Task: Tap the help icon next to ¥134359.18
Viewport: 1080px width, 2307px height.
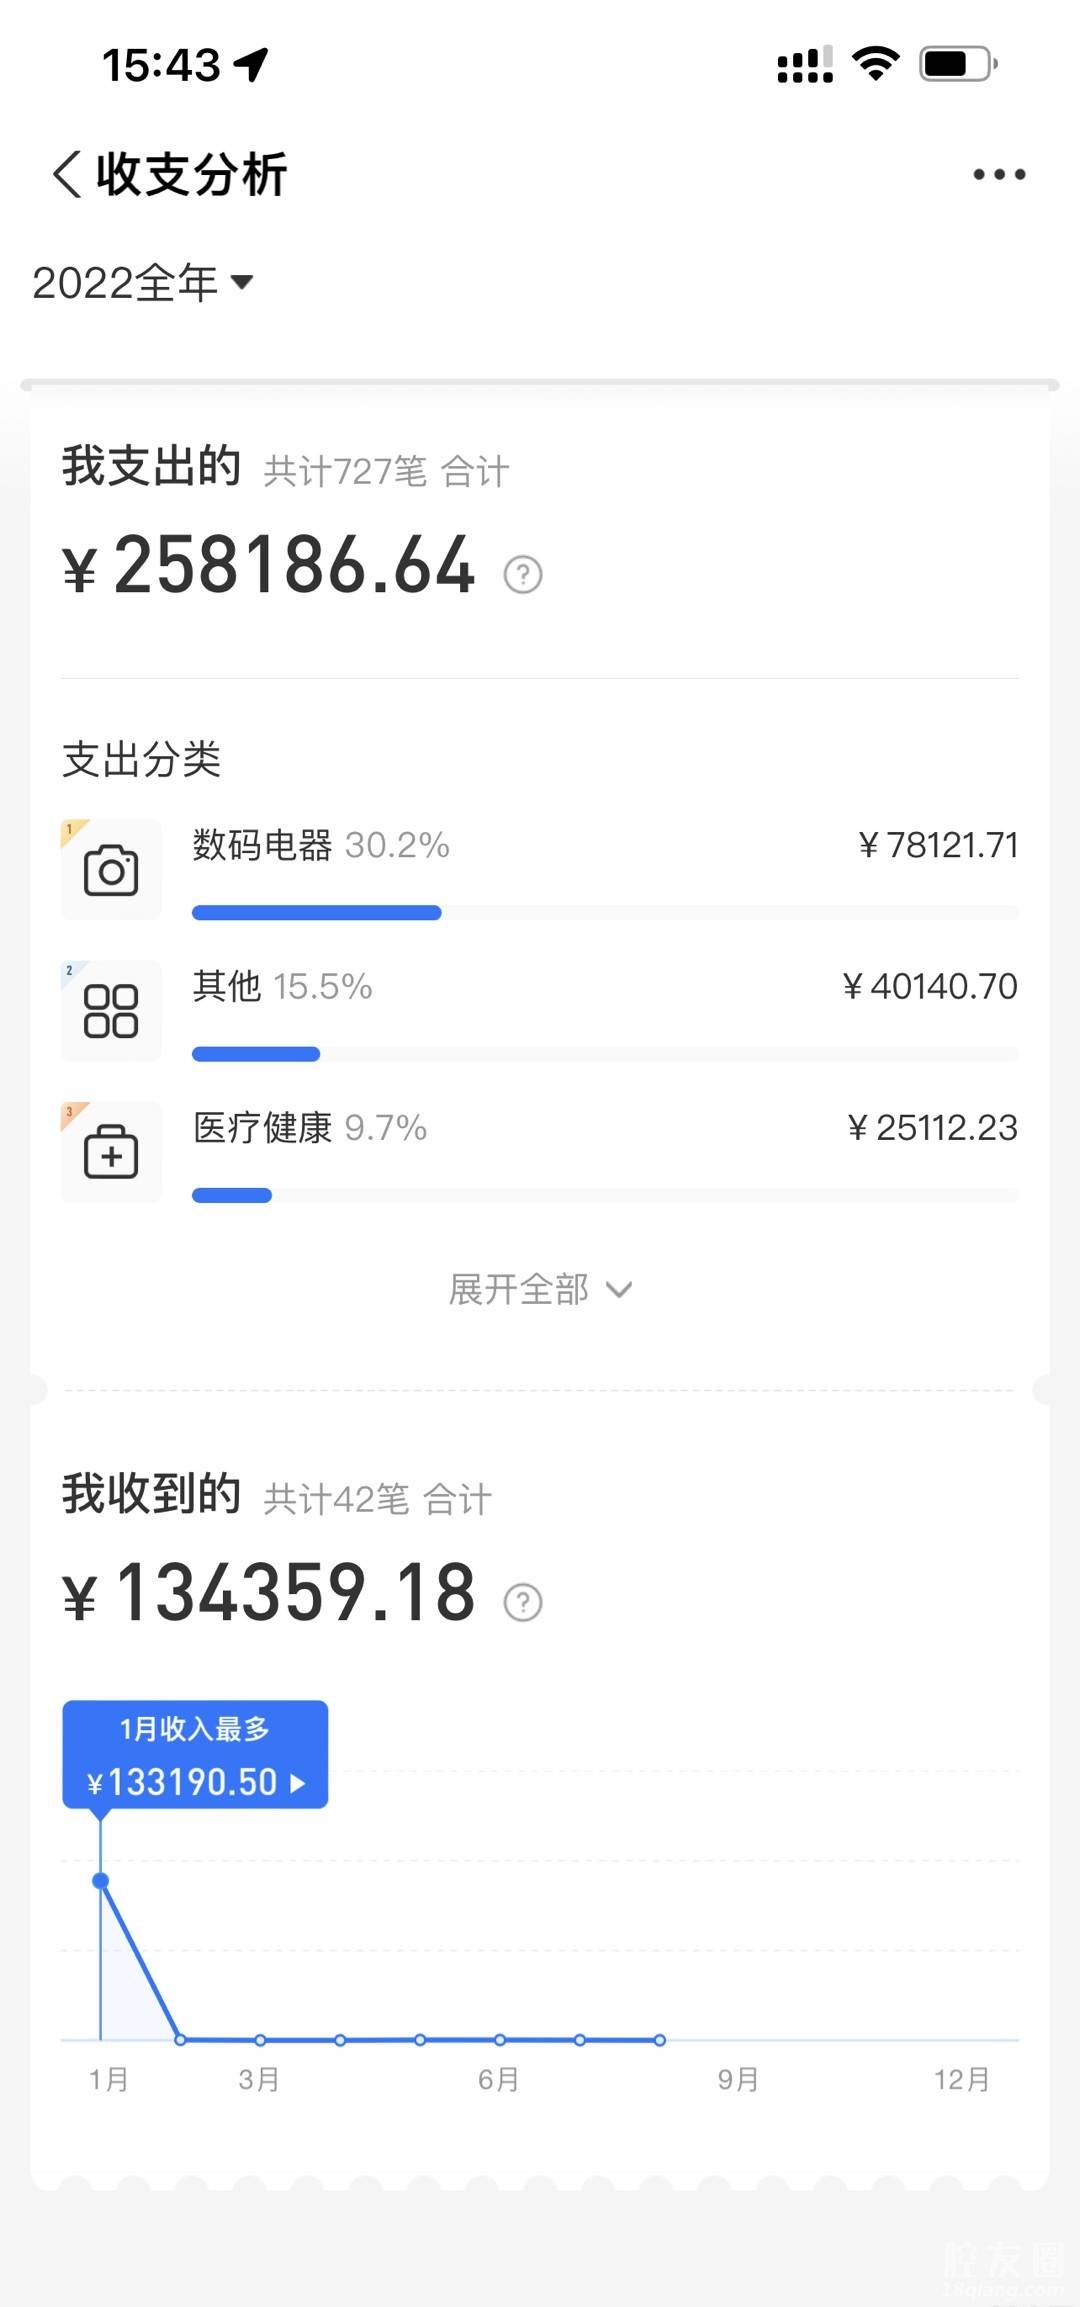Action: tap(523, 1602)
